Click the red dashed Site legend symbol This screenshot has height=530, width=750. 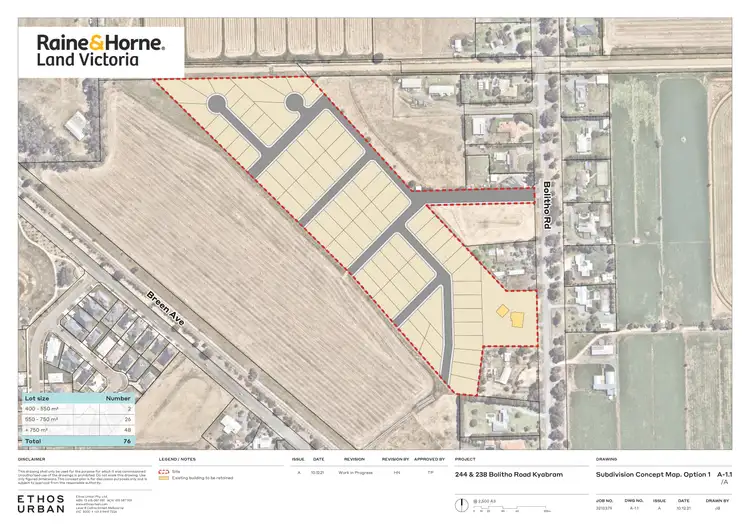pos(164,472)
